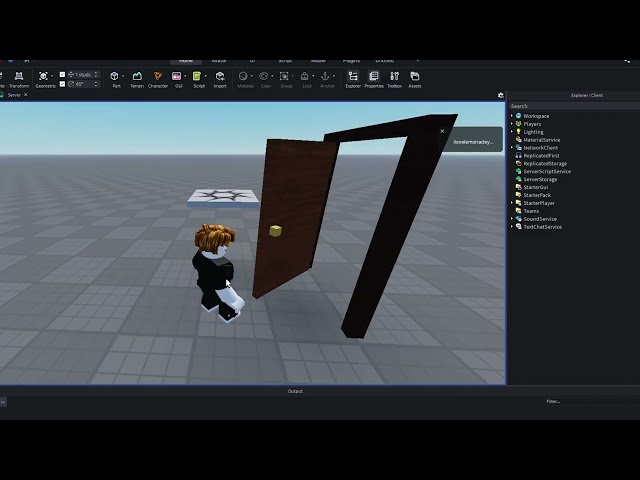
Task: Open viewport settings gear icon
Action: click(x=501, y=95)
